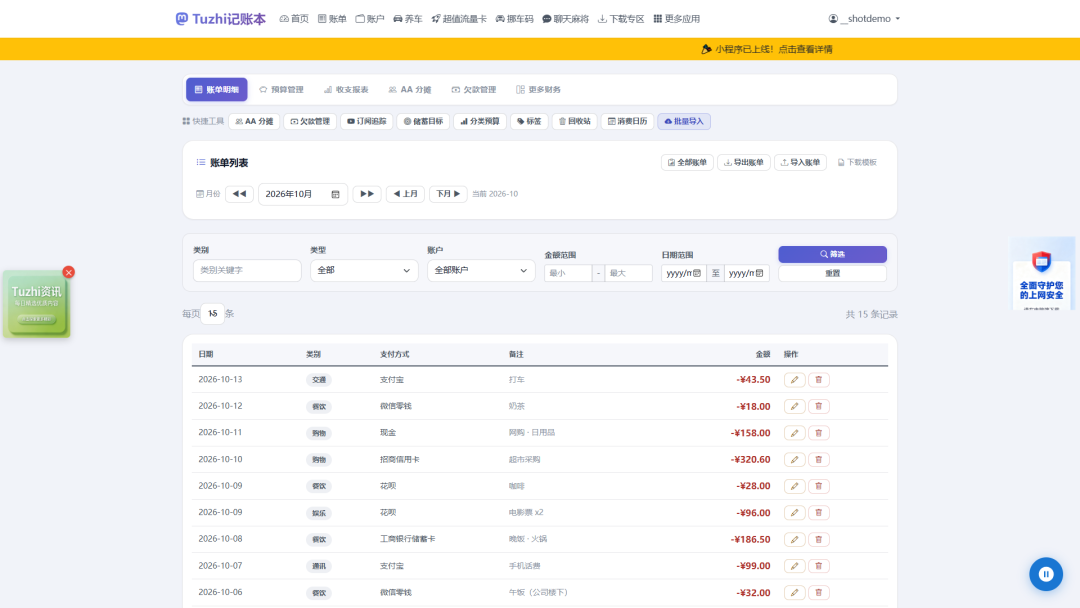This screenshot has width=1080, height=608.
Task: Click the 上月 button
Action: tap(405, 194)
